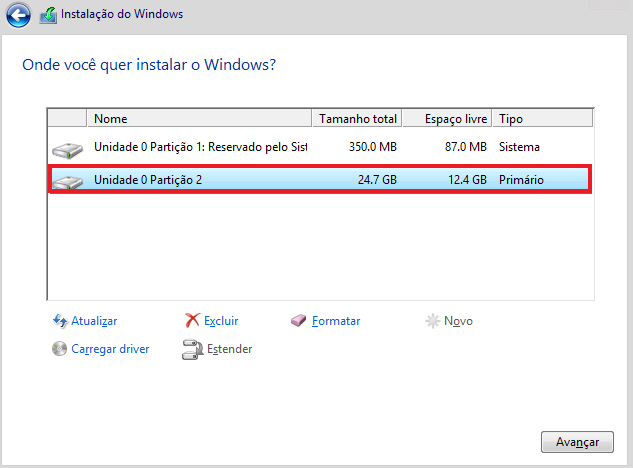Click the Avançar button
The width and height of the screenshot is (633, 468).
click(x=577, y=442)
